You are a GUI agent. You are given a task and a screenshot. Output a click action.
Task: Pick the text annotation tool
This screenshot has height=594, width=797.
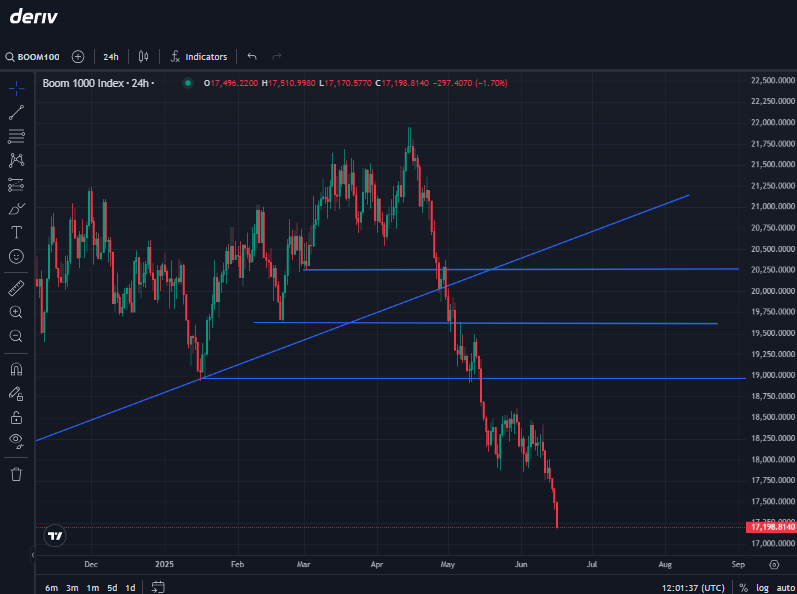pyautogui.click(x=16, y=233)
